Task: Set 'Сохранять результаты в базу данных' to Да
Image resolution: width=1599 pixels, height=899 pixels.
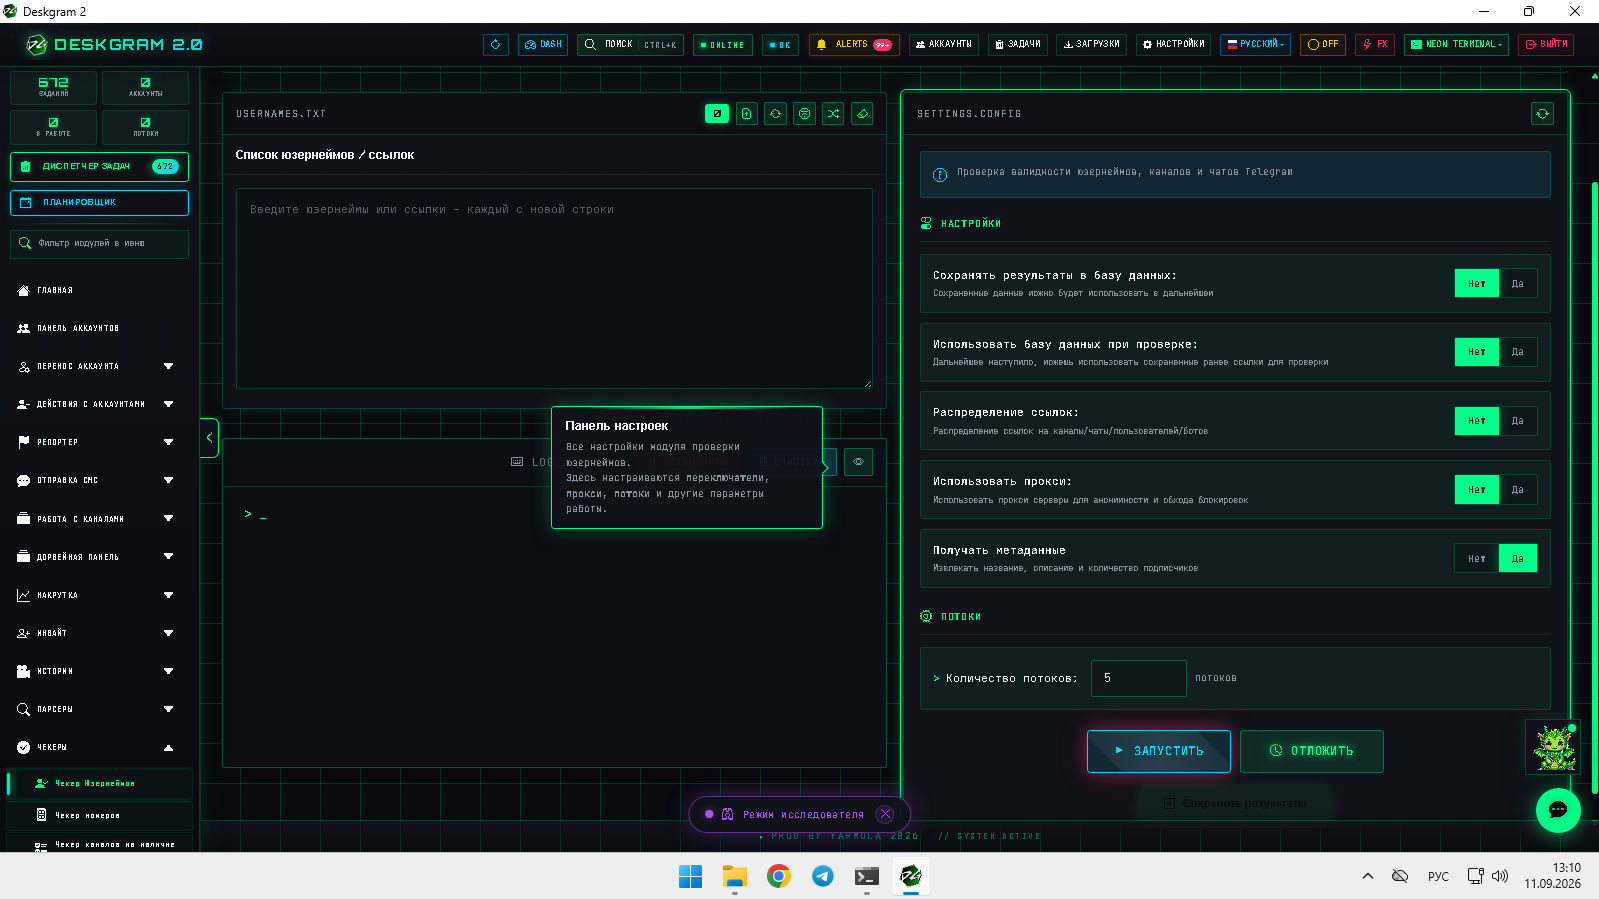Action: click(1517, 284)
